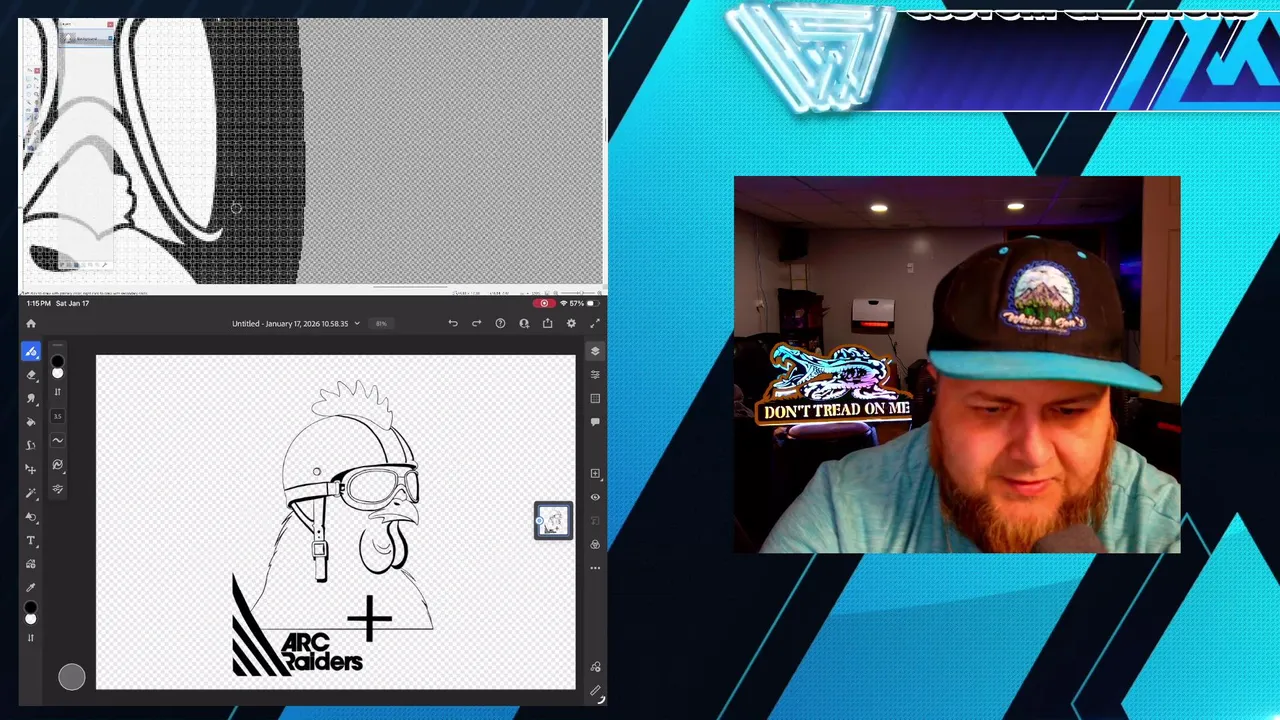Select the chicken layer thumbnail
1280x720 pixels.
553,521
